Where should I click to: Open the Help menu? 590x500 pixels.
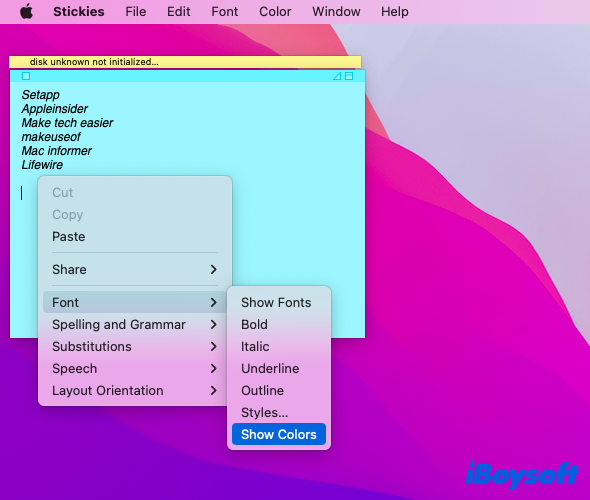click(x=395, y=12)
